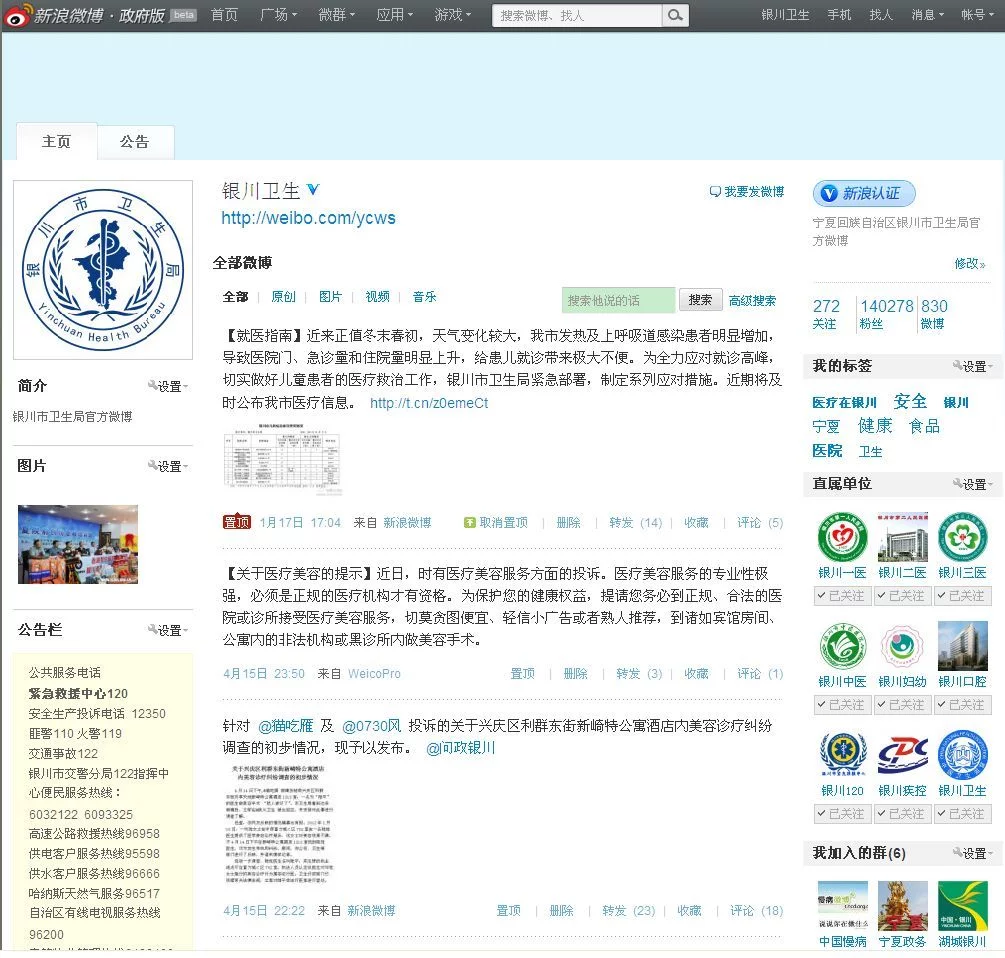Open 设置 dropdown for 公告栏

(x=168, y=631)
